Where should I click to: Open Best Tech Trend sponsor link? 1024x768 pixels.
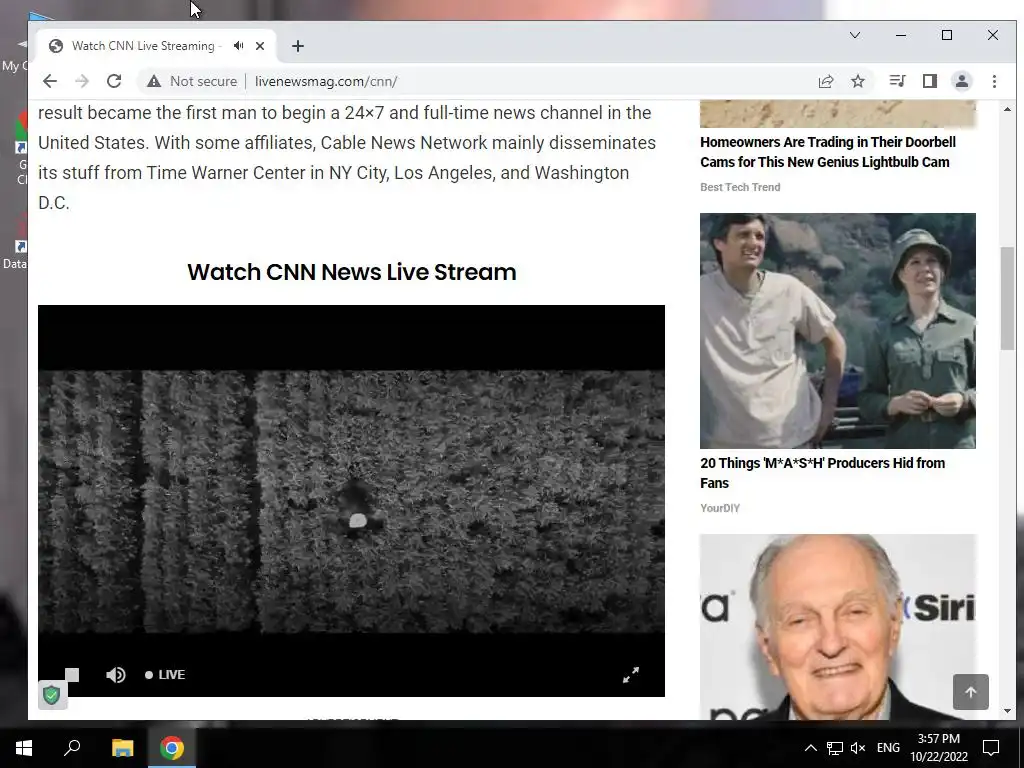tap(740, 187)
